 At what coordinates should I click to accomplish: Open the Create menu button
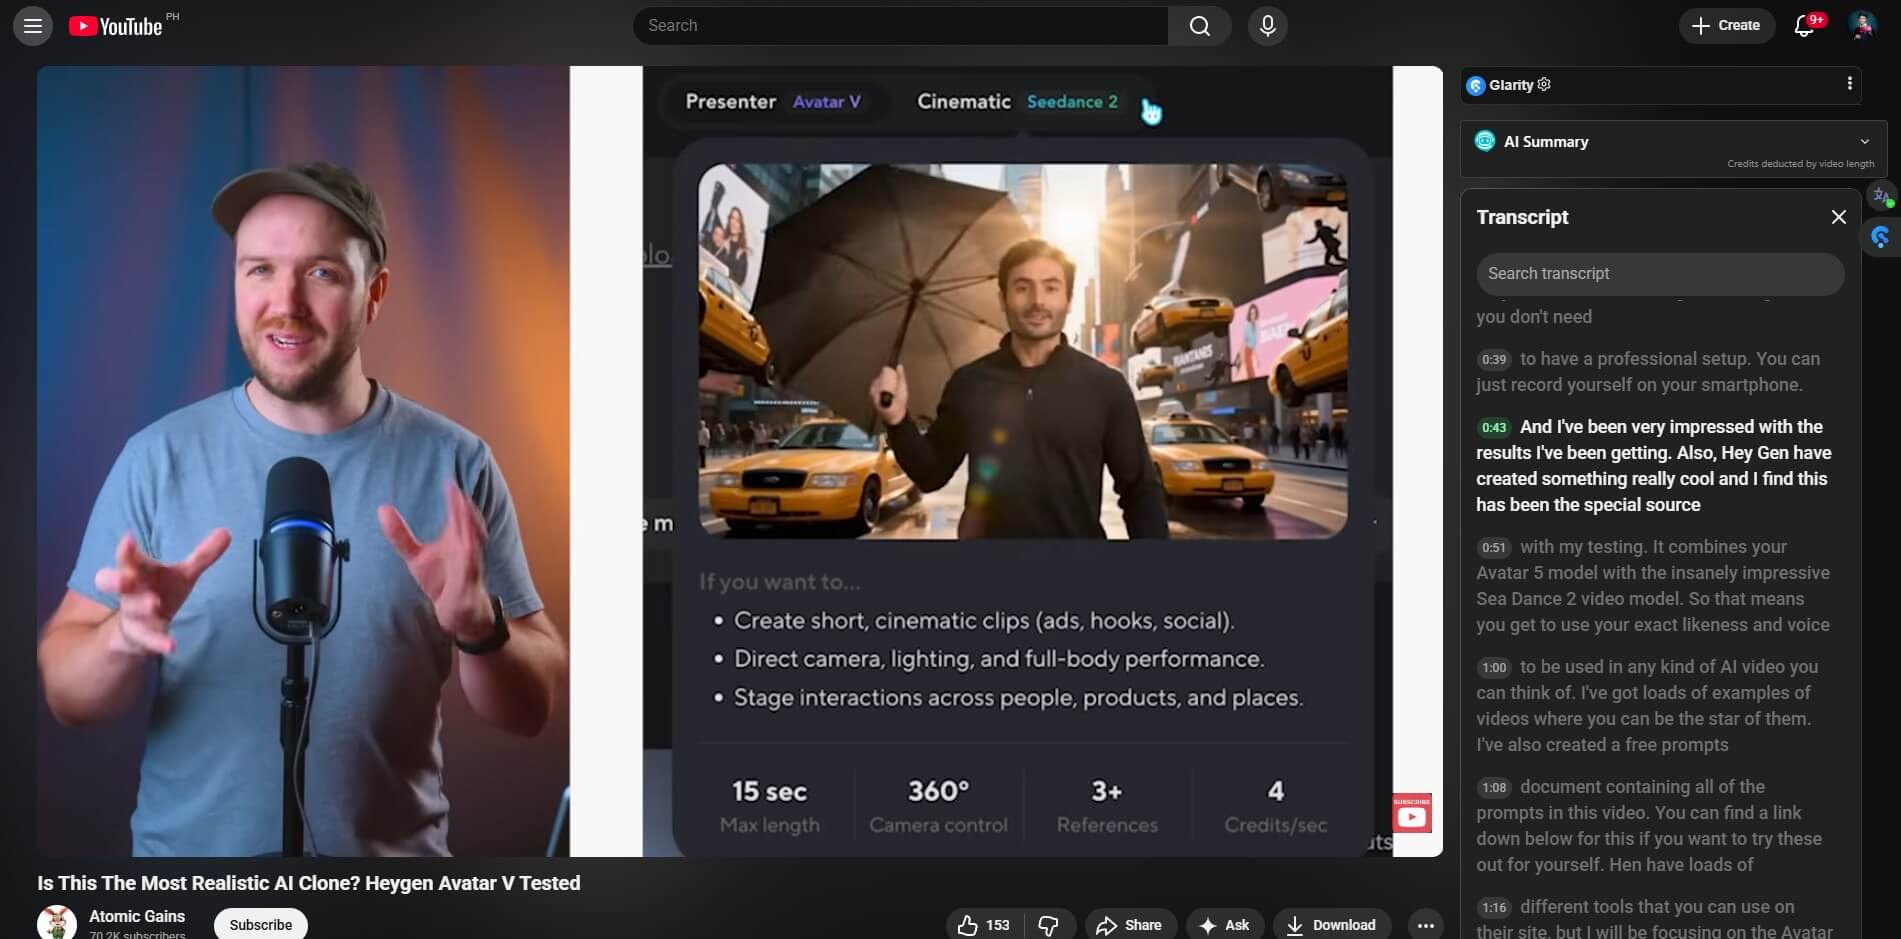coord(1726,26)
